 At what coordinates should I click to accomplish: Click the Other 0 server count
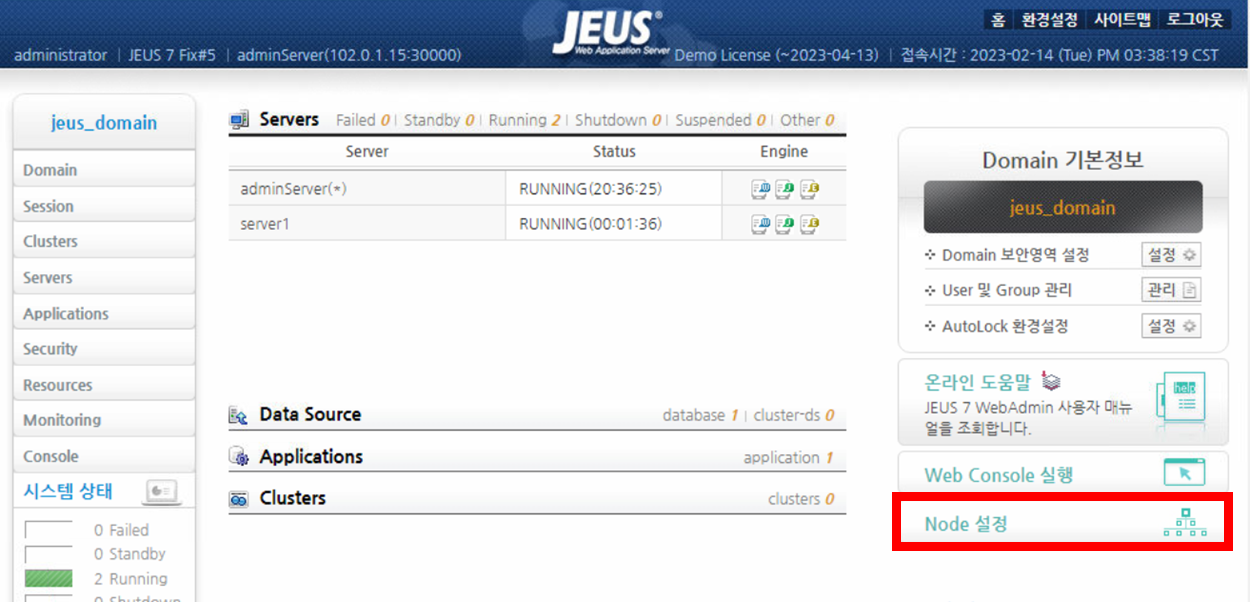(x=807, y=120)
